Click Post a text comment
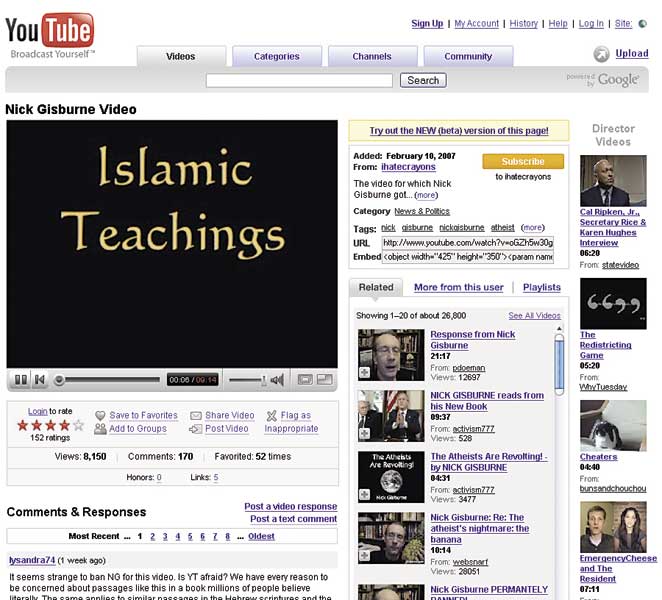The image size is (662, 600). click(x=293, y=519)
